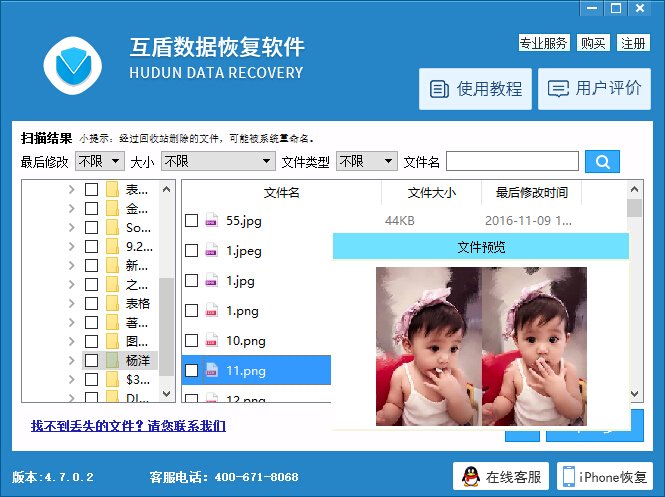
Task: Click the 2016-11-09 modified date
Action: (x=528, y=221)
